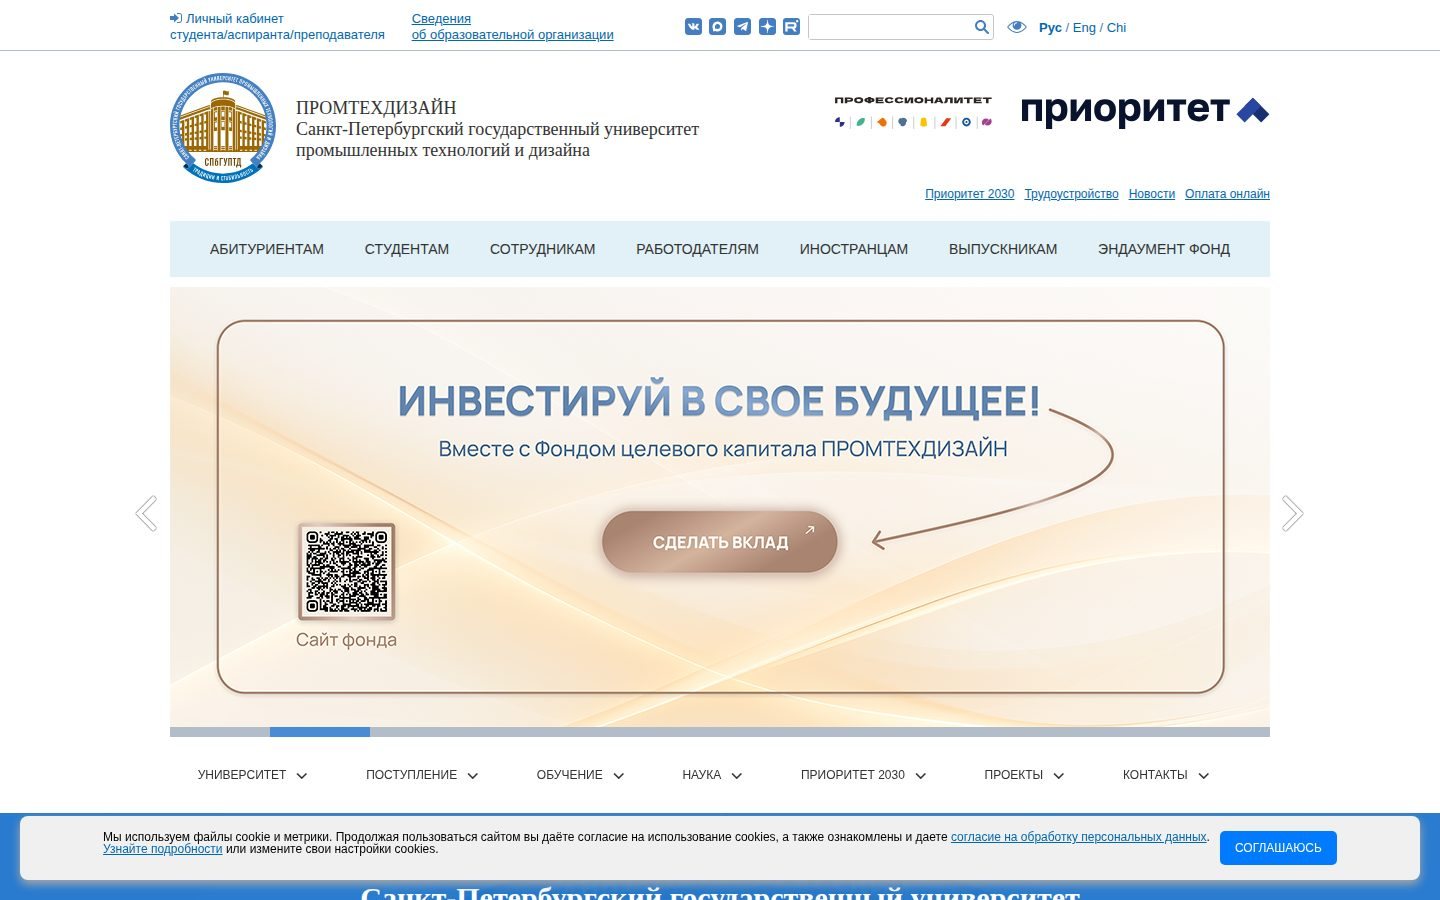Image resolution: width=1440 pixels, height=900 pixels.
Task: Open the MAX messenger chat-bubble icon
Action: tap(718, 27)
